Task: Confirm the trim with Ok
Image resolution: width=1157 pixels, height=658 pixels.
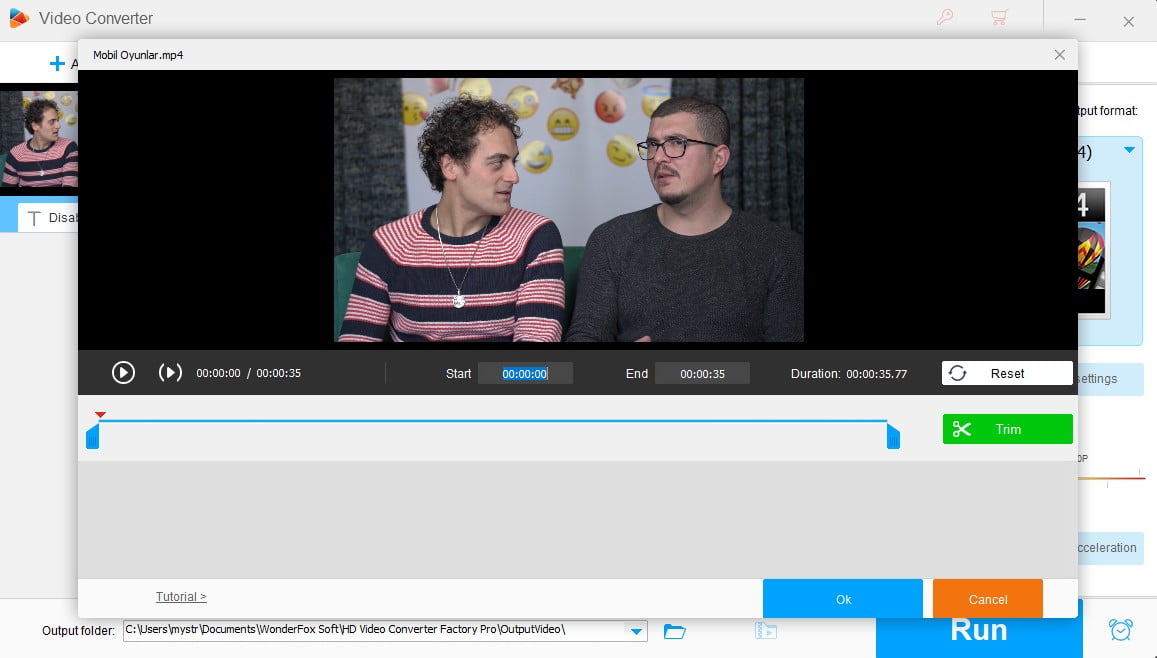Action: click(x=842, y=598)
